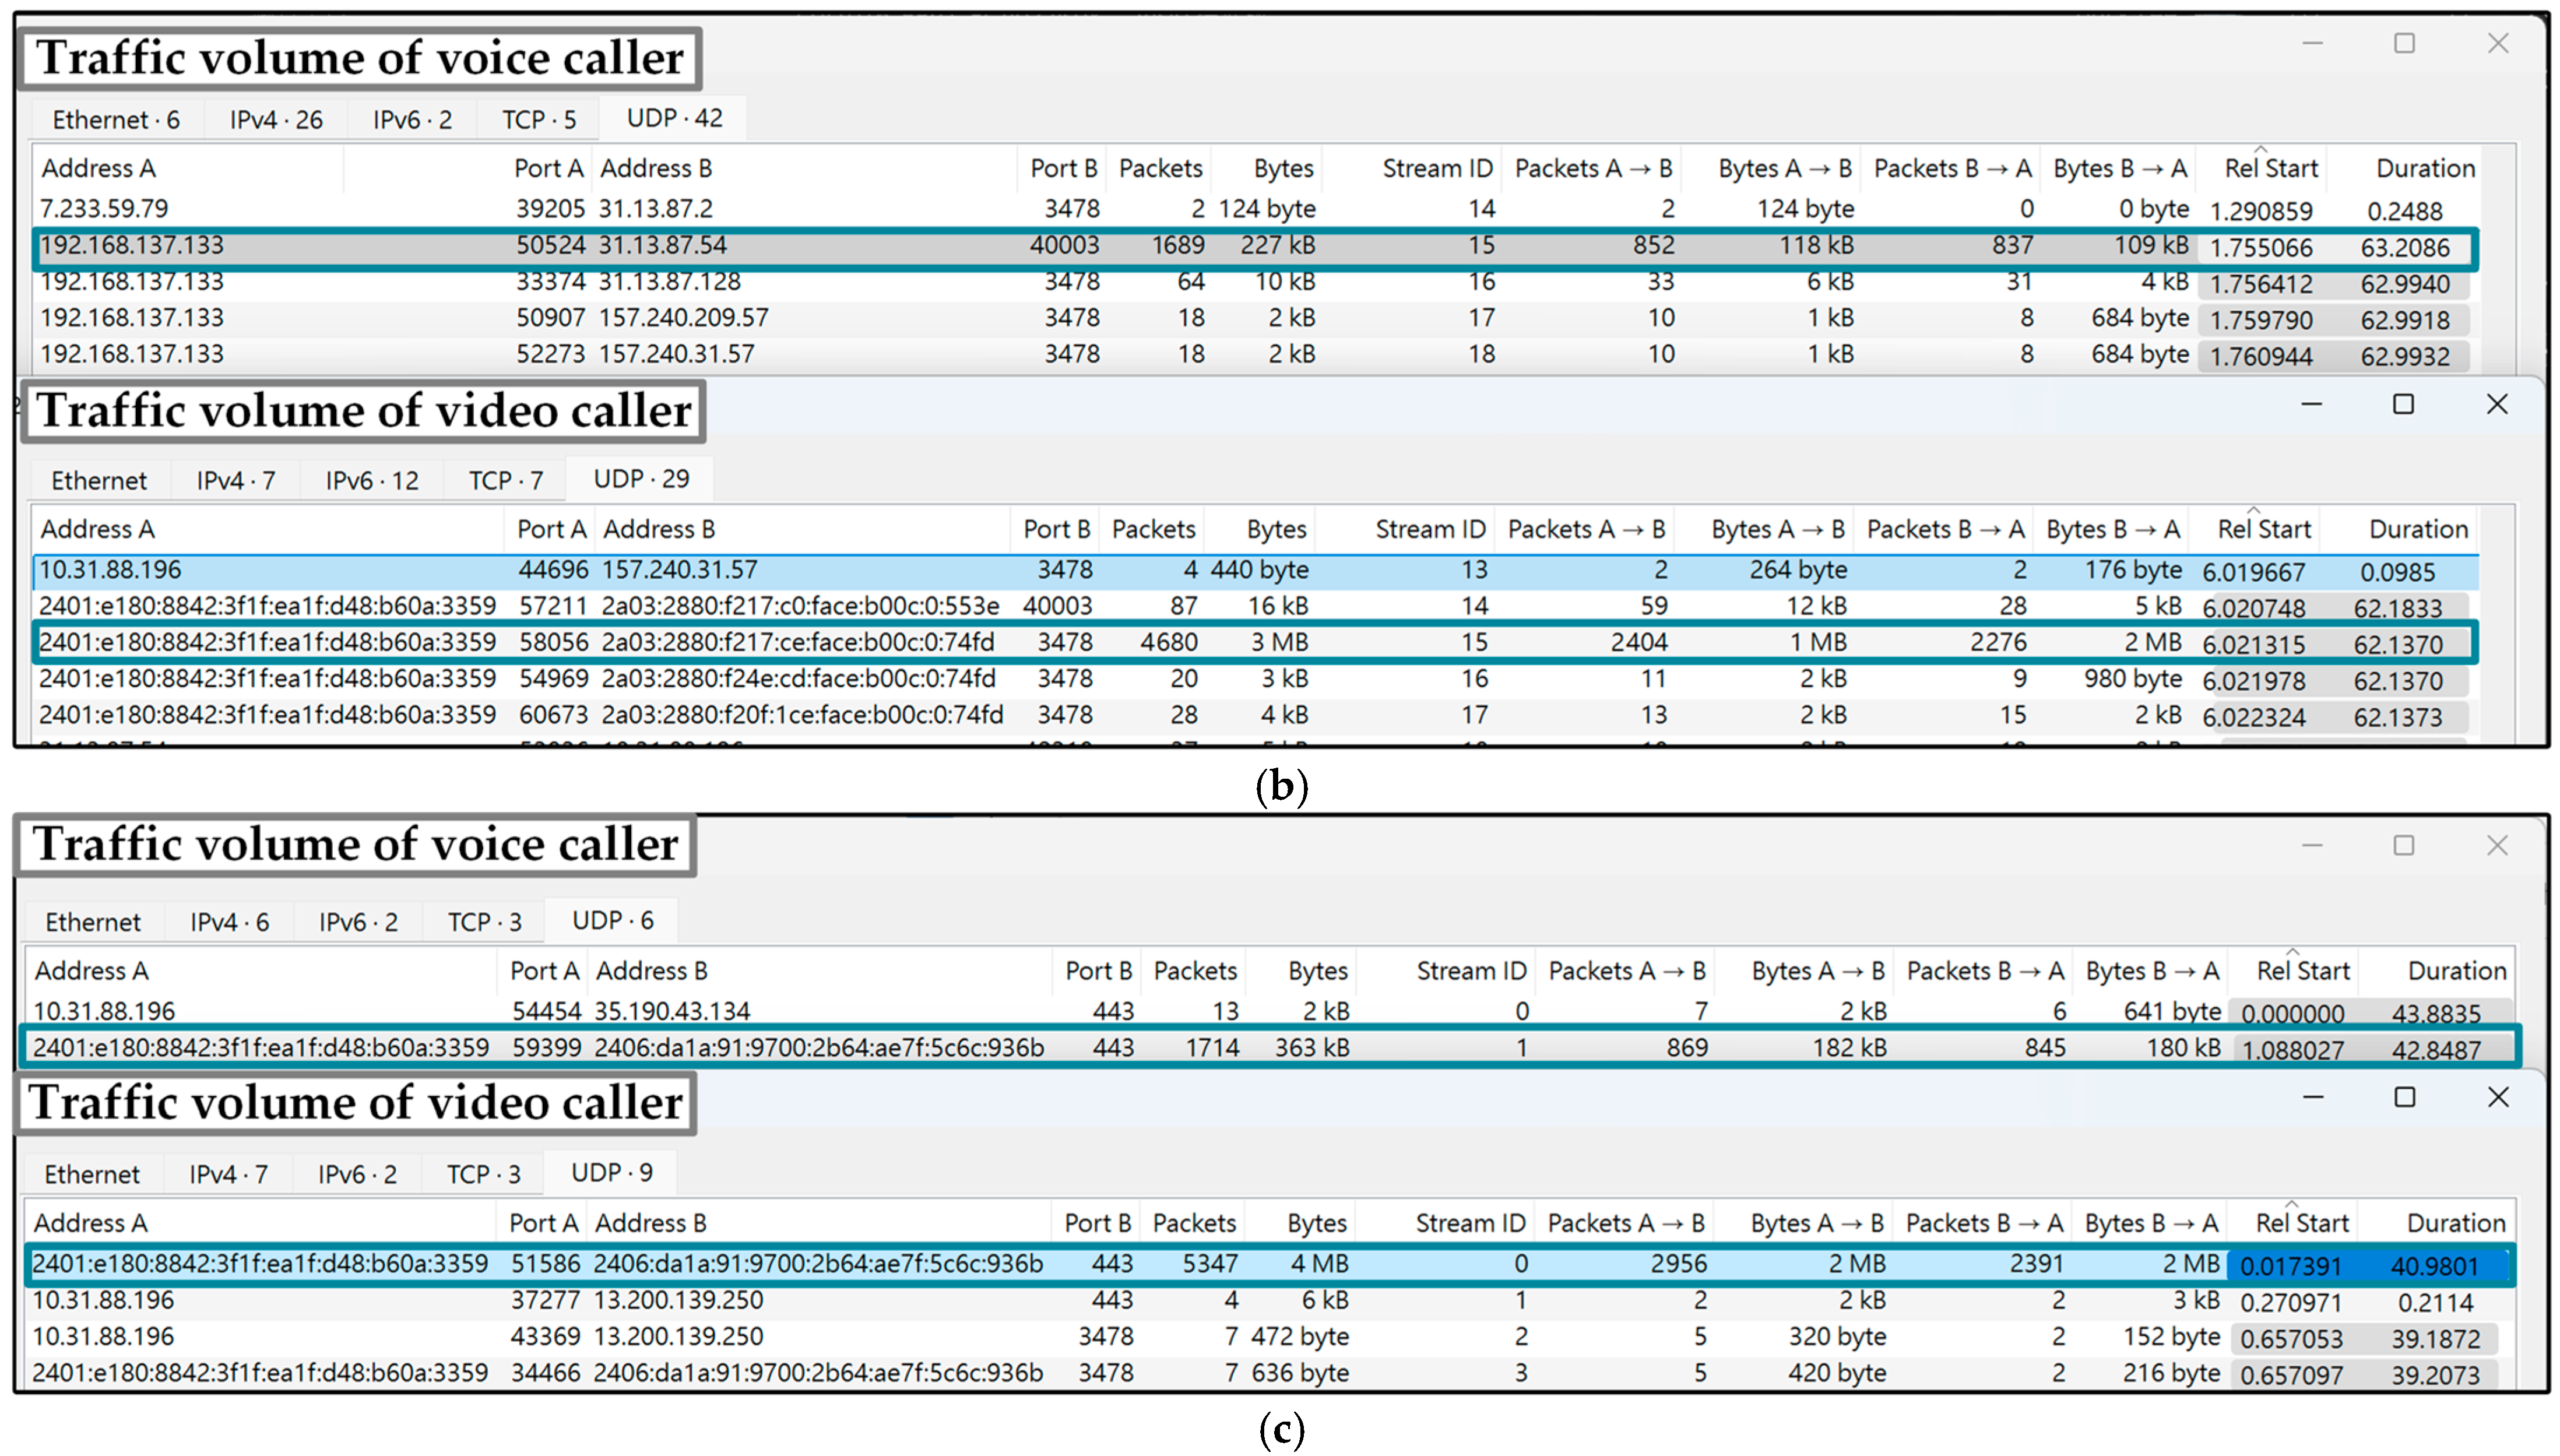The width and height of the screenshot is (2560, 1456).
Task: Open the Ethernet · 6 tab
Action: [x=116, y=120]
